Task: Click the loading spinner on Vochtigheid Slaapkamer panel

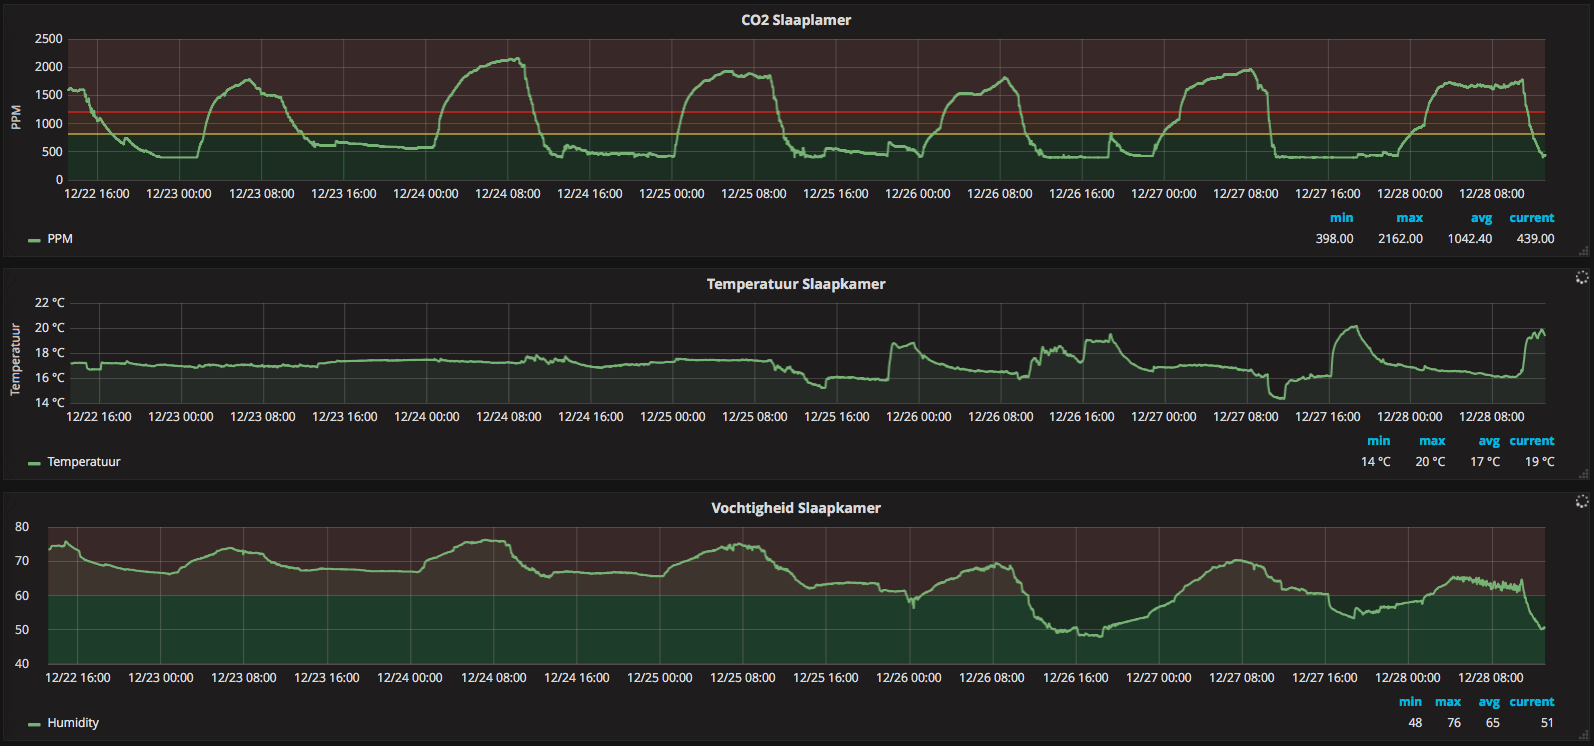Action: [1581, 501]
